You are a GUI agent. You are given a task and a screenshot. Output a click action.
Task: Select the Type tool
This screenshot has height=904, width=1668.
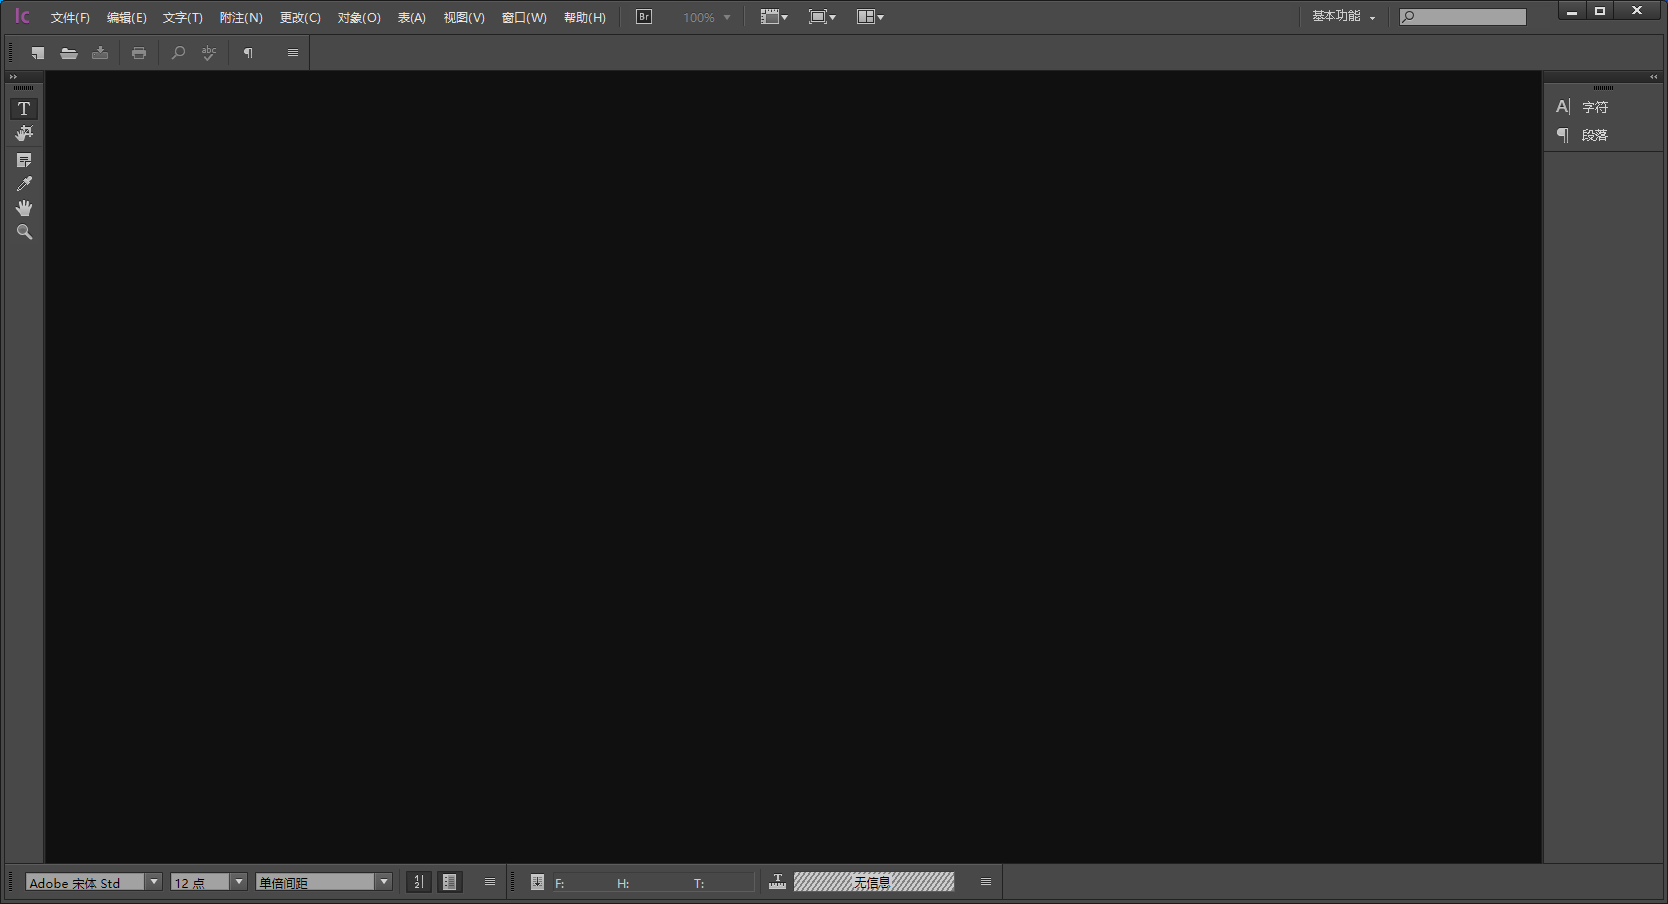23,108
